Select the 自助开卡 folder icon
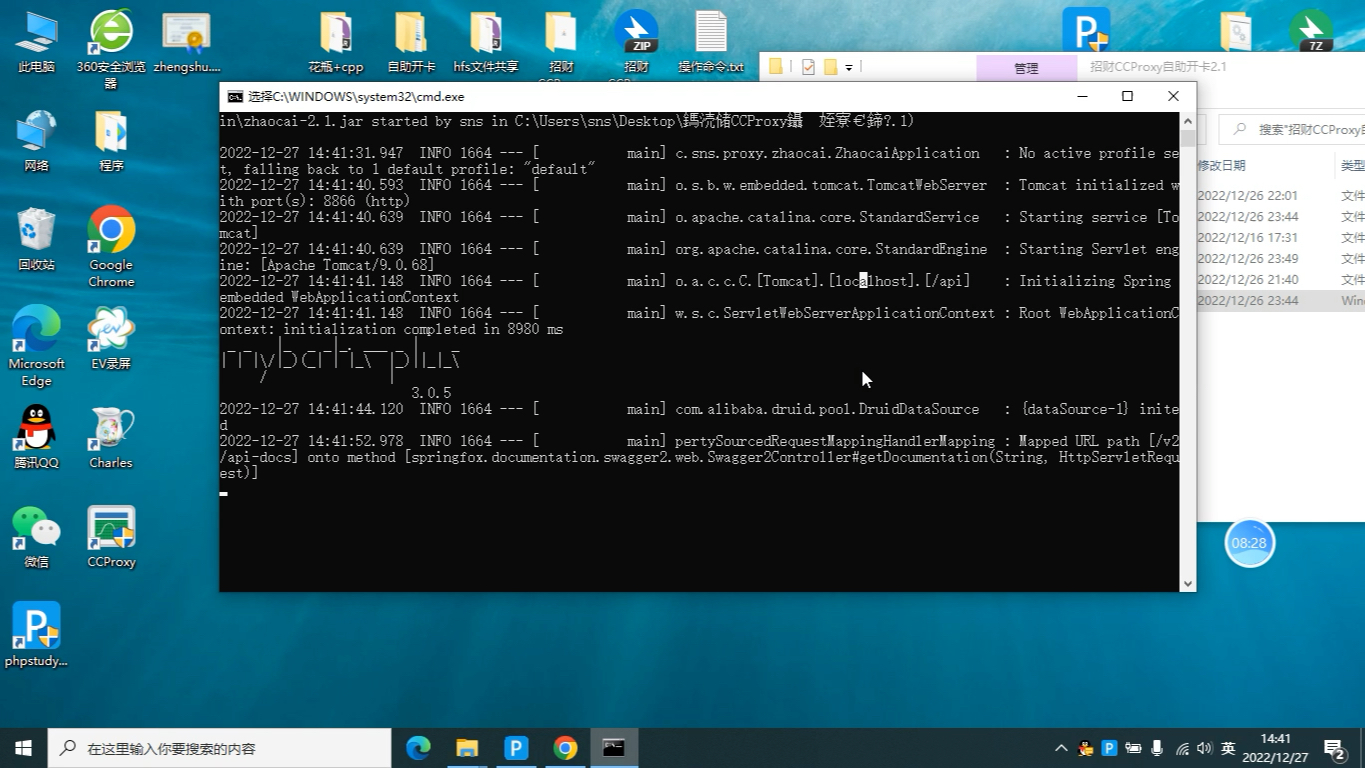The width and height of the screenshot is (1365, 768). 411,42
